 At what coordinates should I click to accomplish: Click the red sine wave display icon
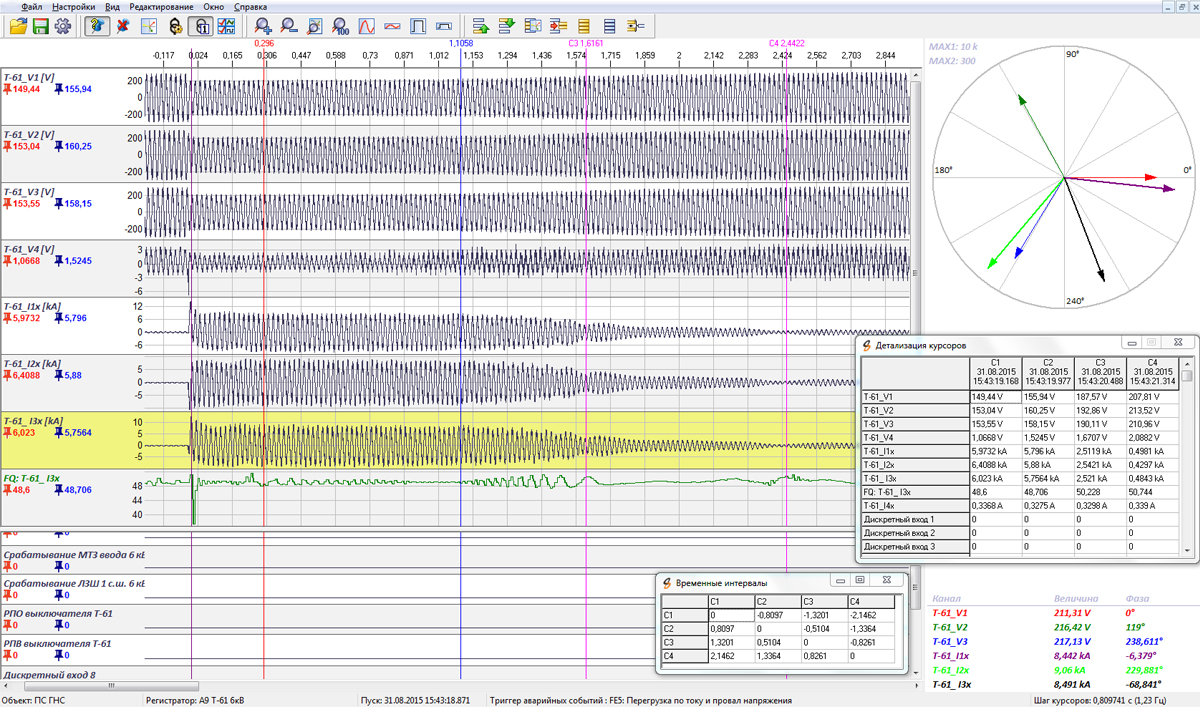[x=366, y=26]
